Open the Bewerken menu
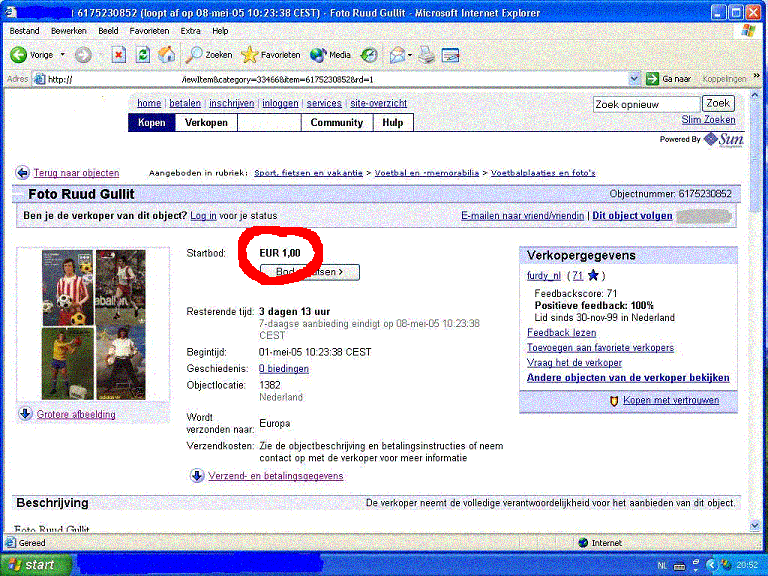Screen dimensions: 768x576 point(69,31)
